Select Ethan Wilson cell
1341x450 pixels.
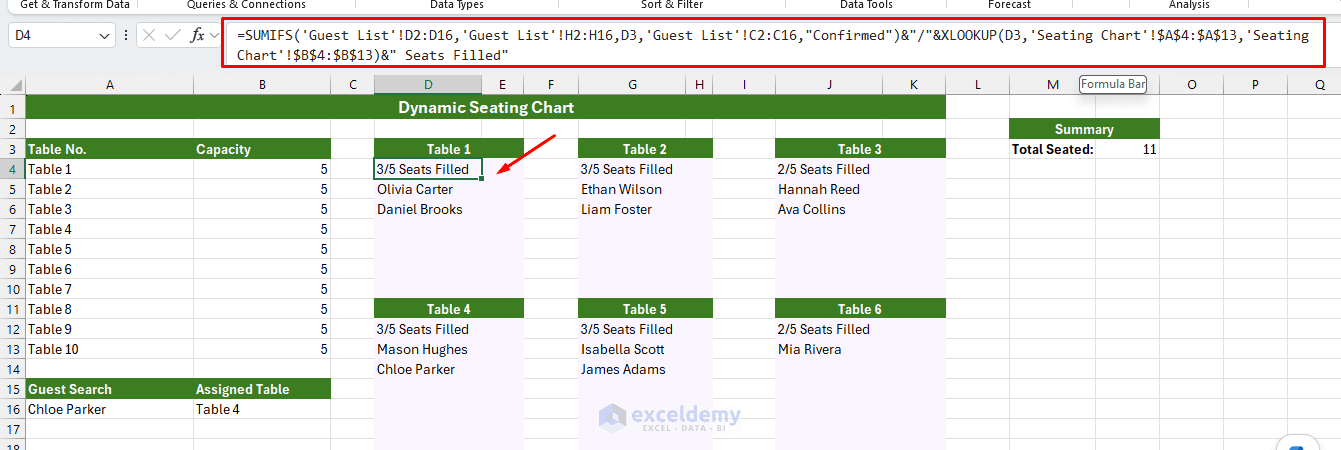pyautogui.click(x=633, y=190)
